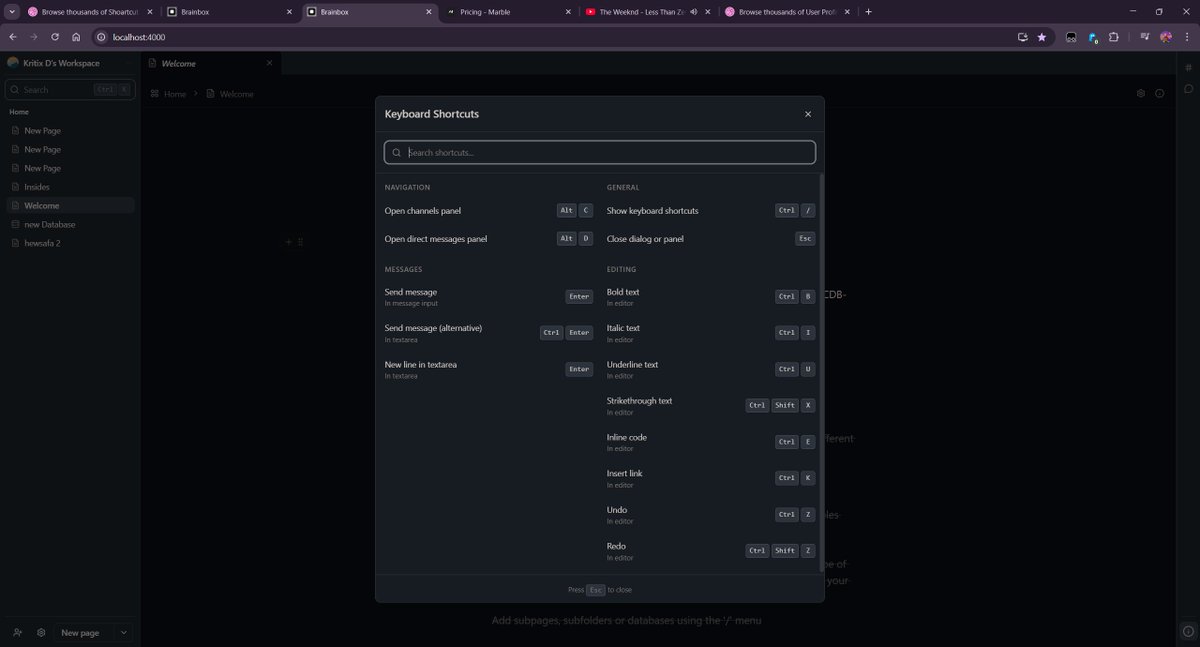The height and width of the screenshot is (647, 1200).
Task: Open the Chrome profile avatar
Action: click(1166, 37)
